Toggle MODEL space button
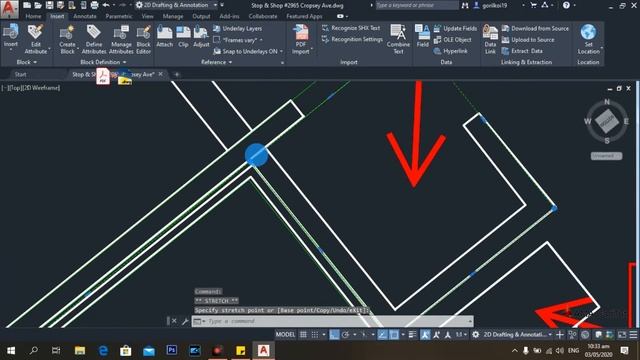Viewport: 640px width, 360px height. (x=285, y=335)
